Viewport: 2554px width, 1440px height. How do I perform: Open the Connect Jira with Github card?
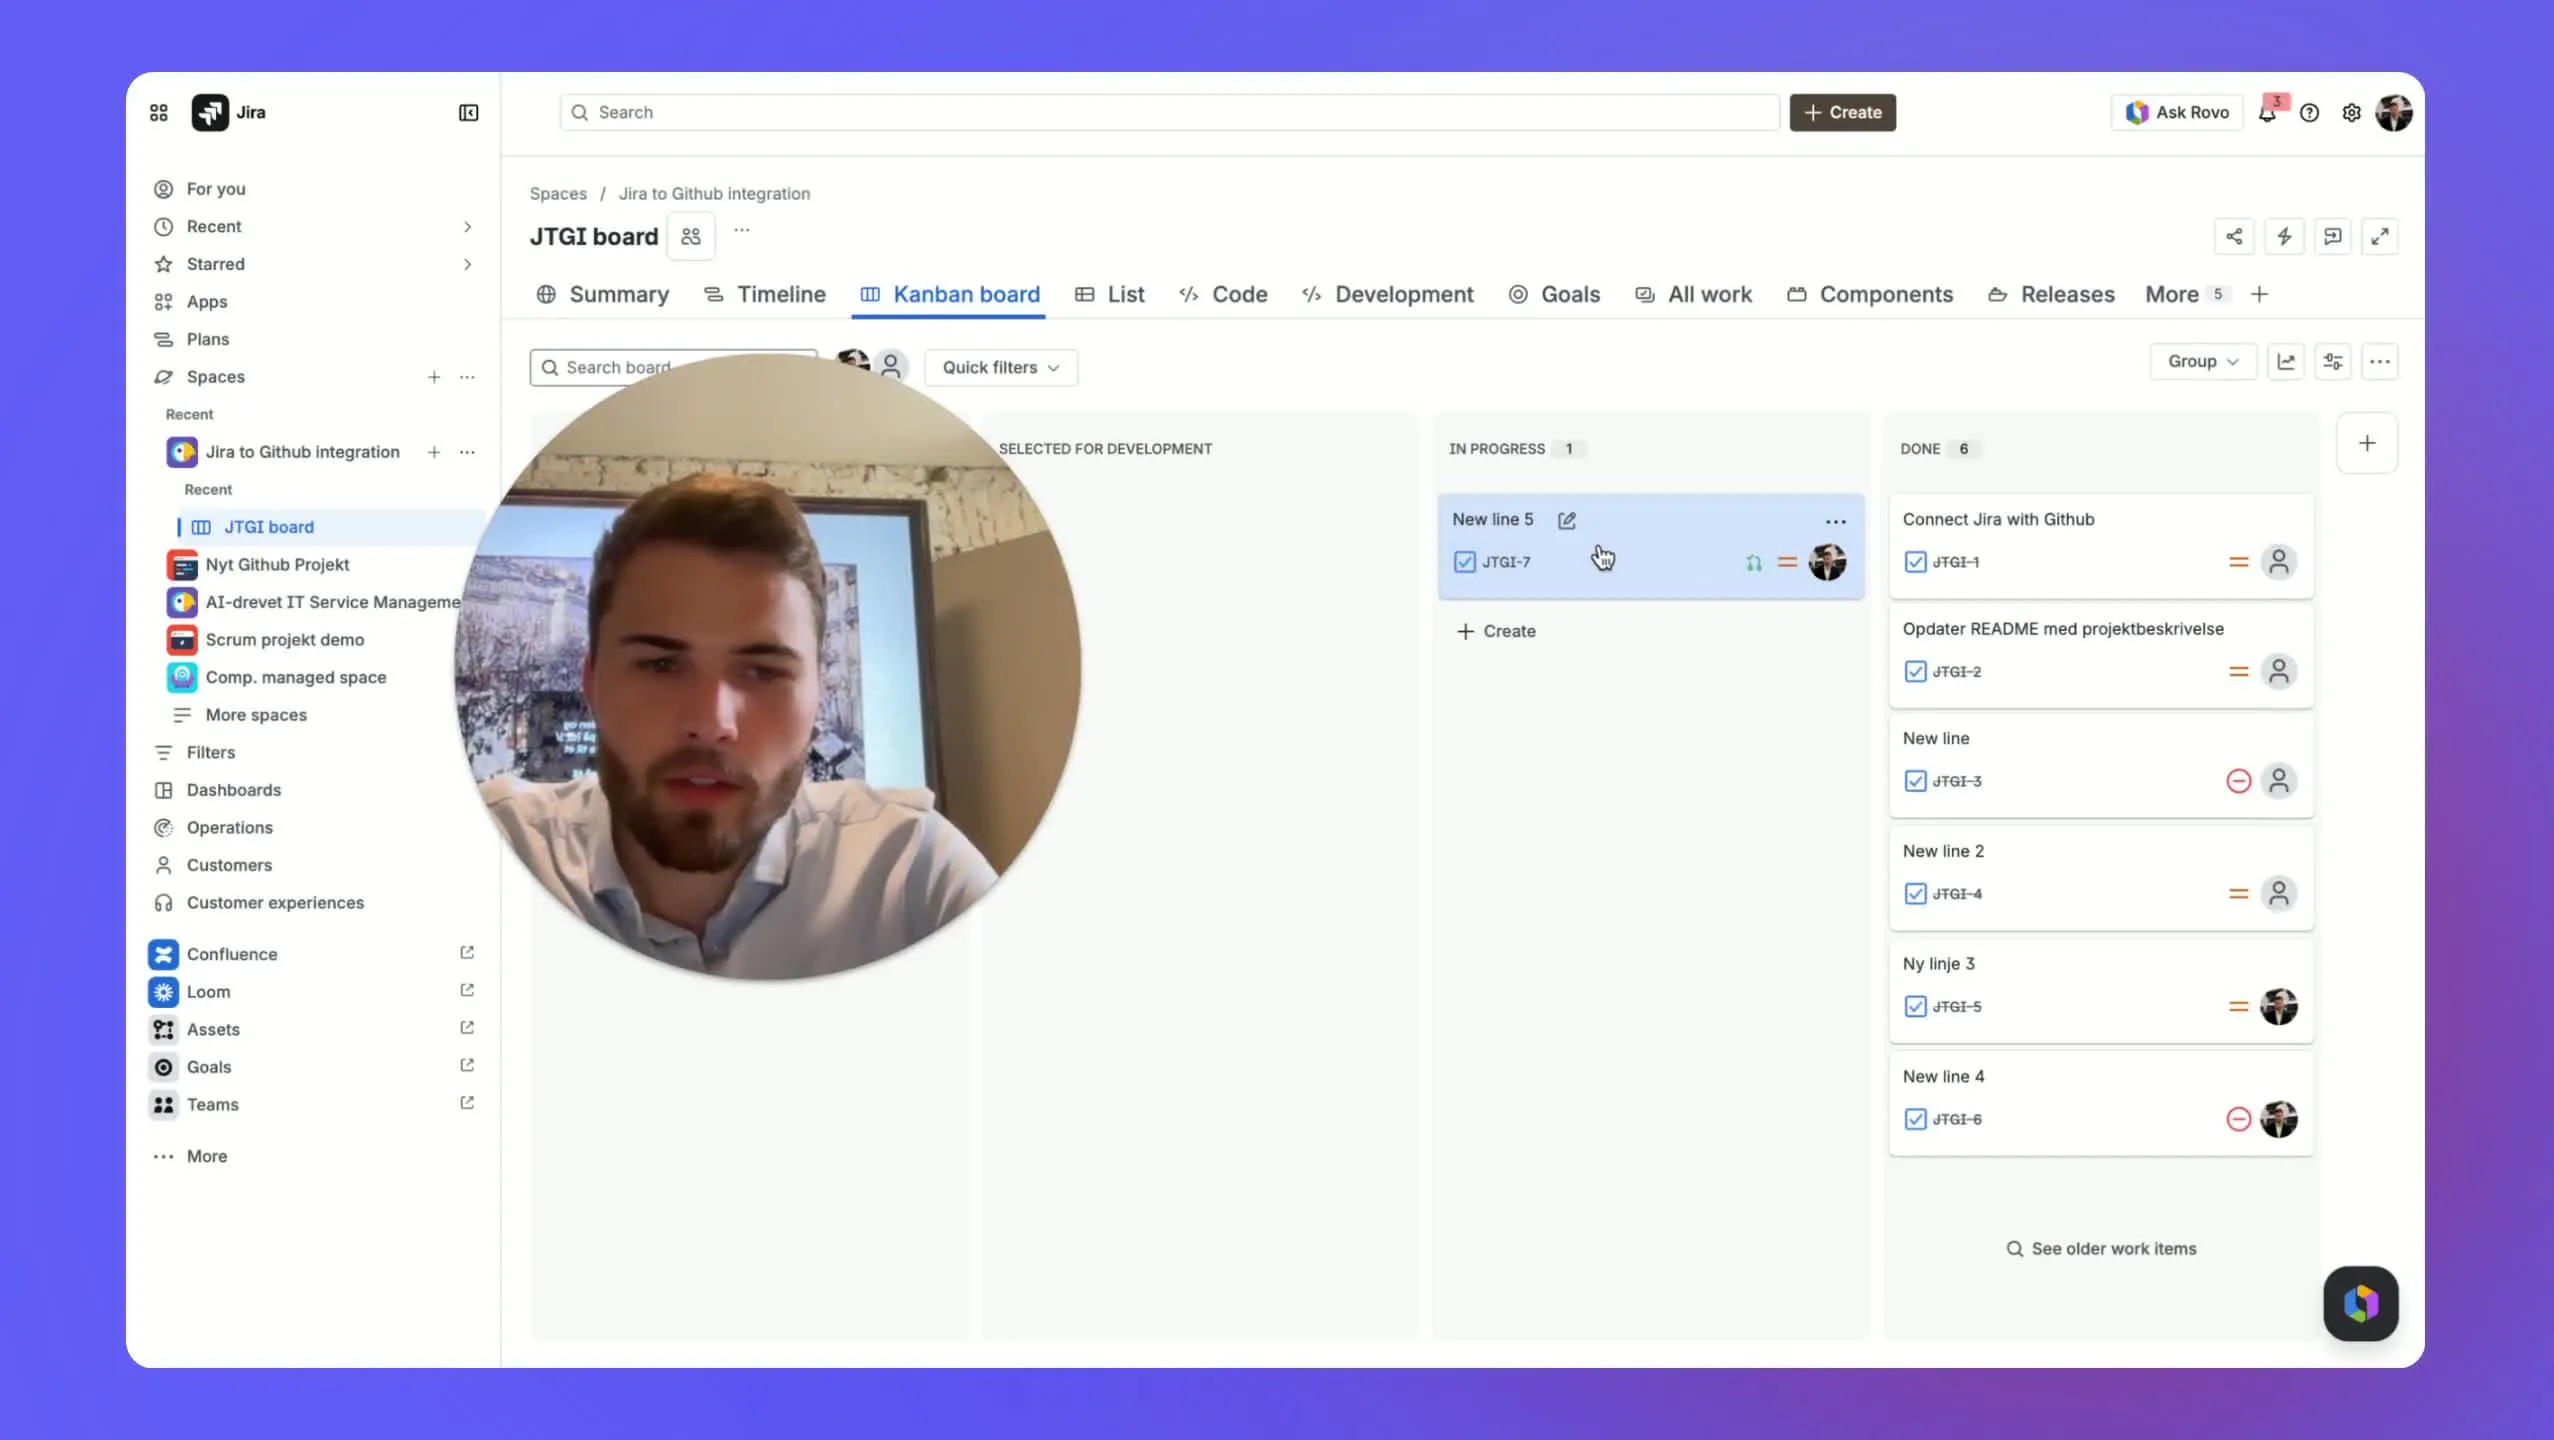point(2101,546)
